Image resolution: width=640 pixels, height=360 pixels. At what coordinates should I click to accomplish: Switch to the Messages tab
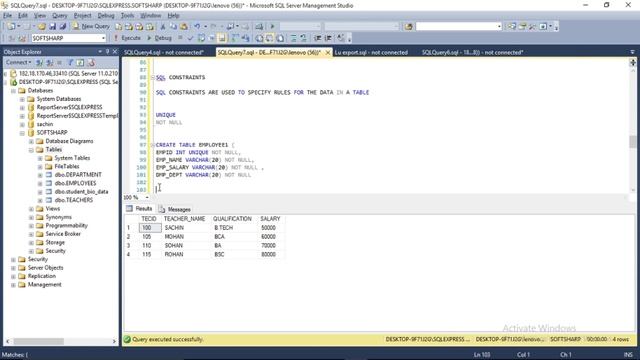[175, 209]
